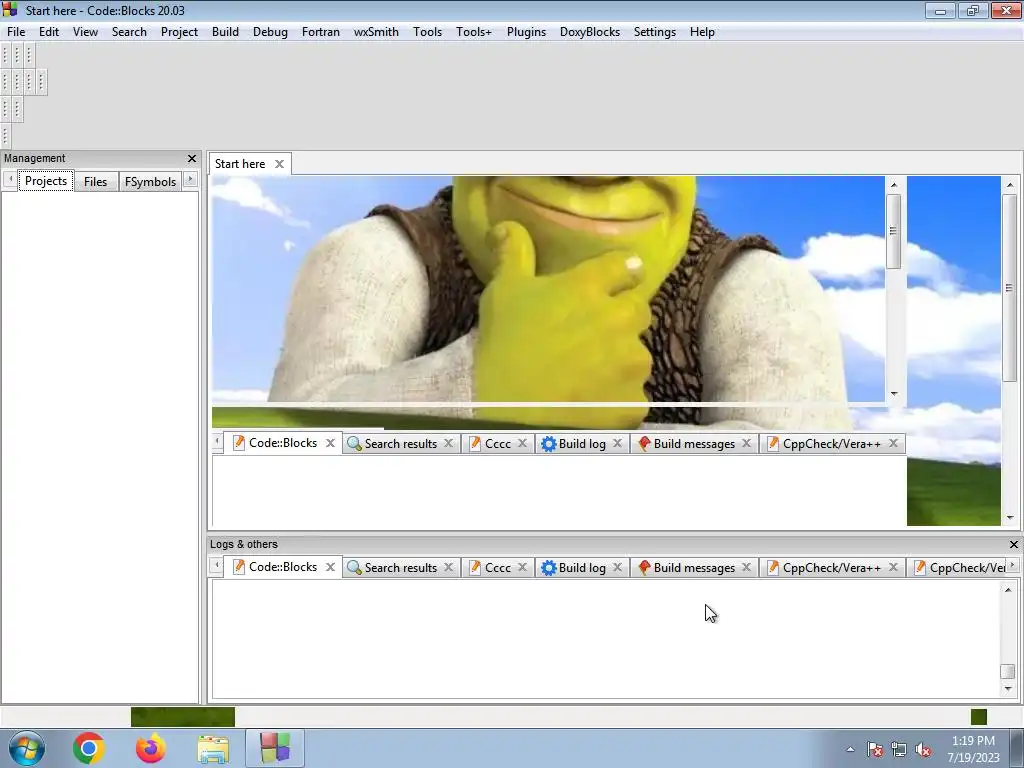
Task: Open the Settings menu
Action: click(x=654, y=32)
